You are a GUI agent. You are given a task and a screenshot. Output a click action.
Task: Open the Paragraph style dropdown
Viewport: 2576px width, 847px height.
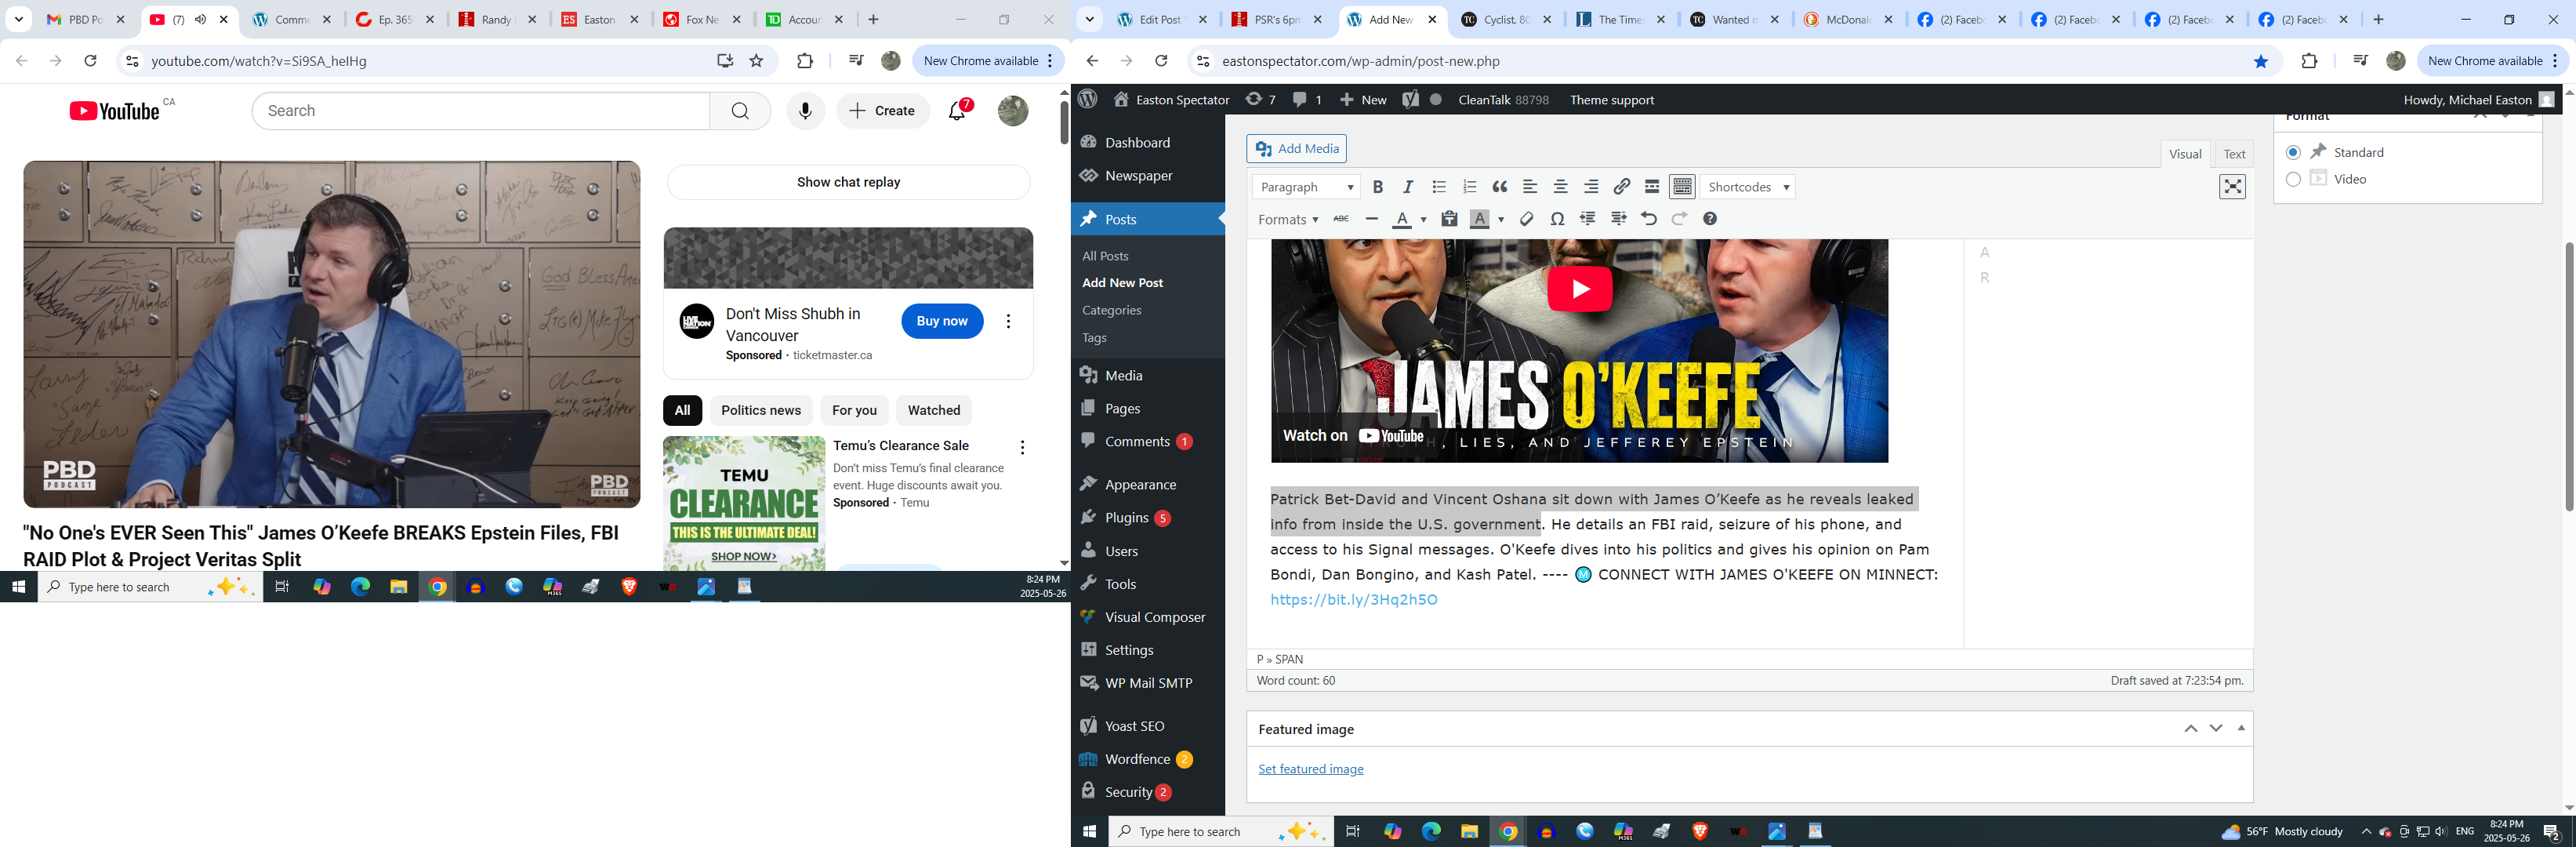(1306, 187)
